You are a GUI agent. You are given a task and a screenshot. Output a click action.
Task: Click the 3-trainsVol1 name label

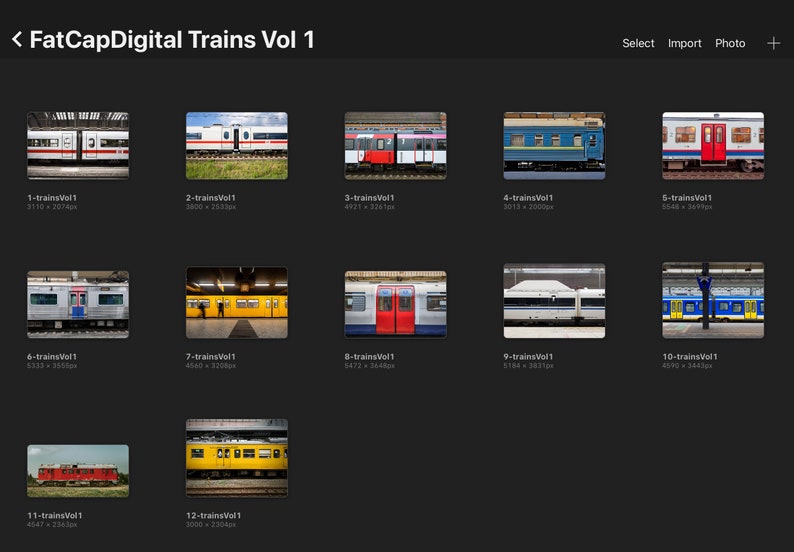tap(370, 198)
